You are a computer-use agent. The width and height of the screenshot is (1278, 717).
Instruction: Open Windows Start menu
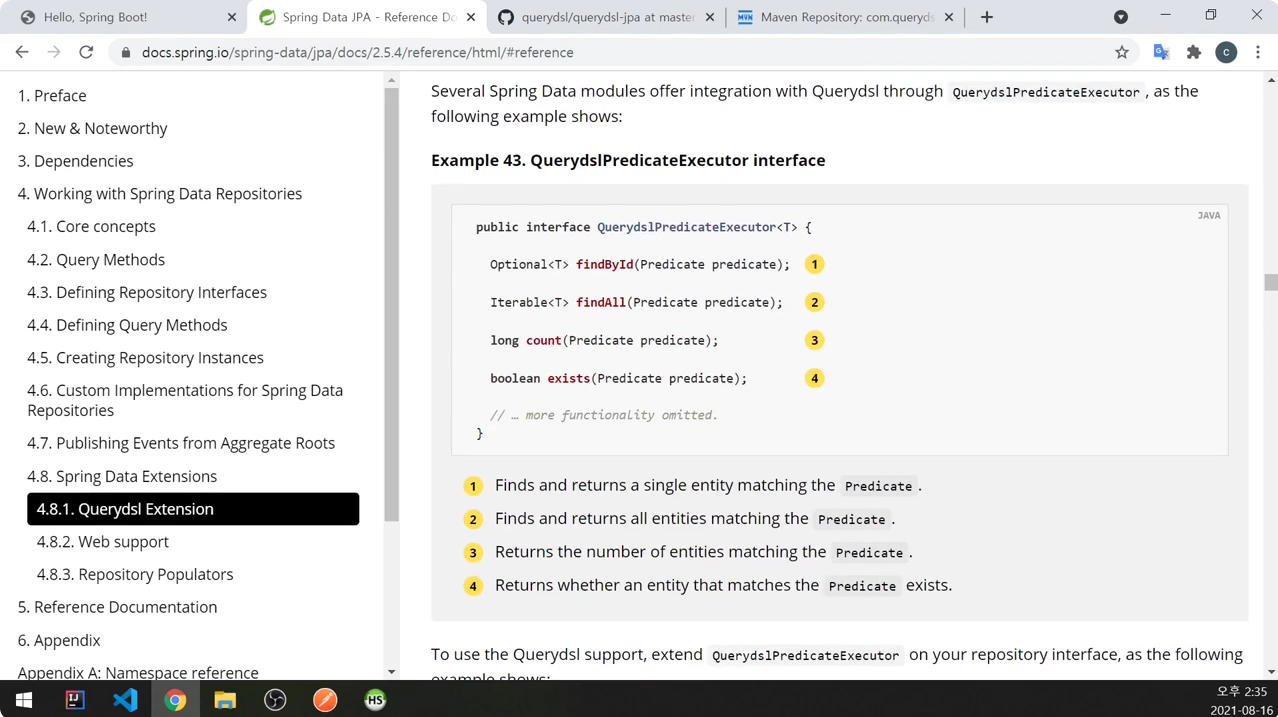(24, 700)
